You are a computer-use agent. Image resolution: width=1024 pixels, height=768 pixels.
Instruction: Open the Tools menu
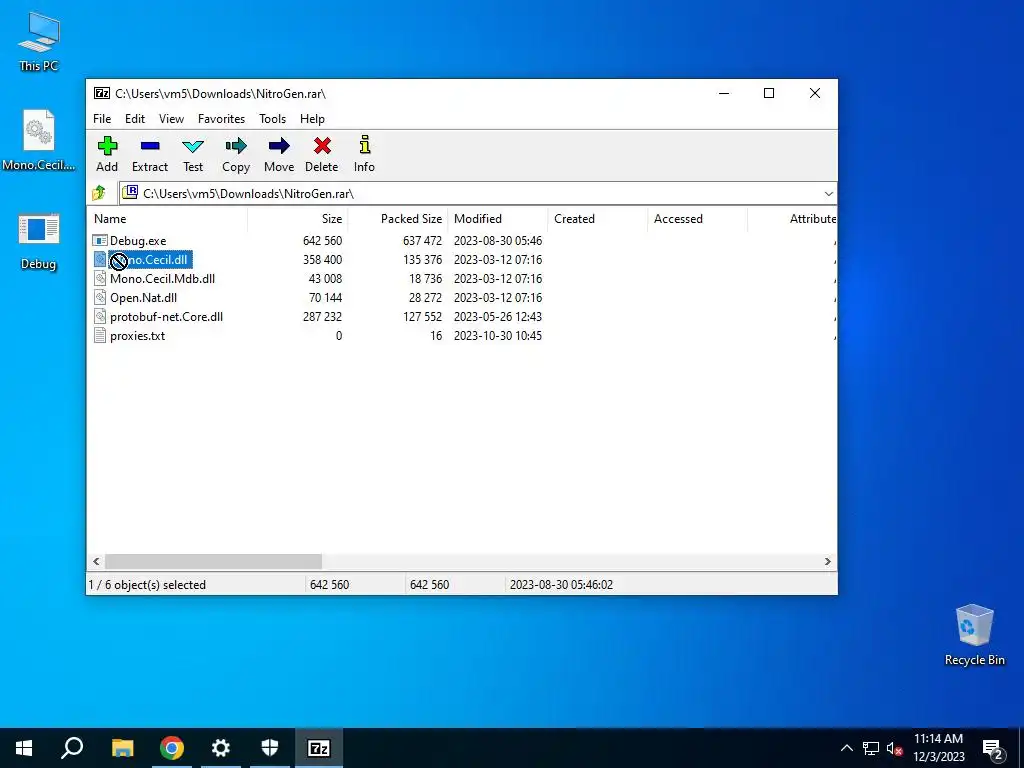pyautogui.click(x=272, y=119)
